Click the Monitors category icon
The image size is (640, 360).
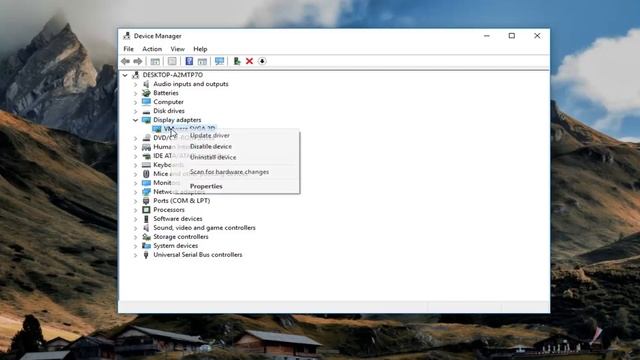(146, 183)
